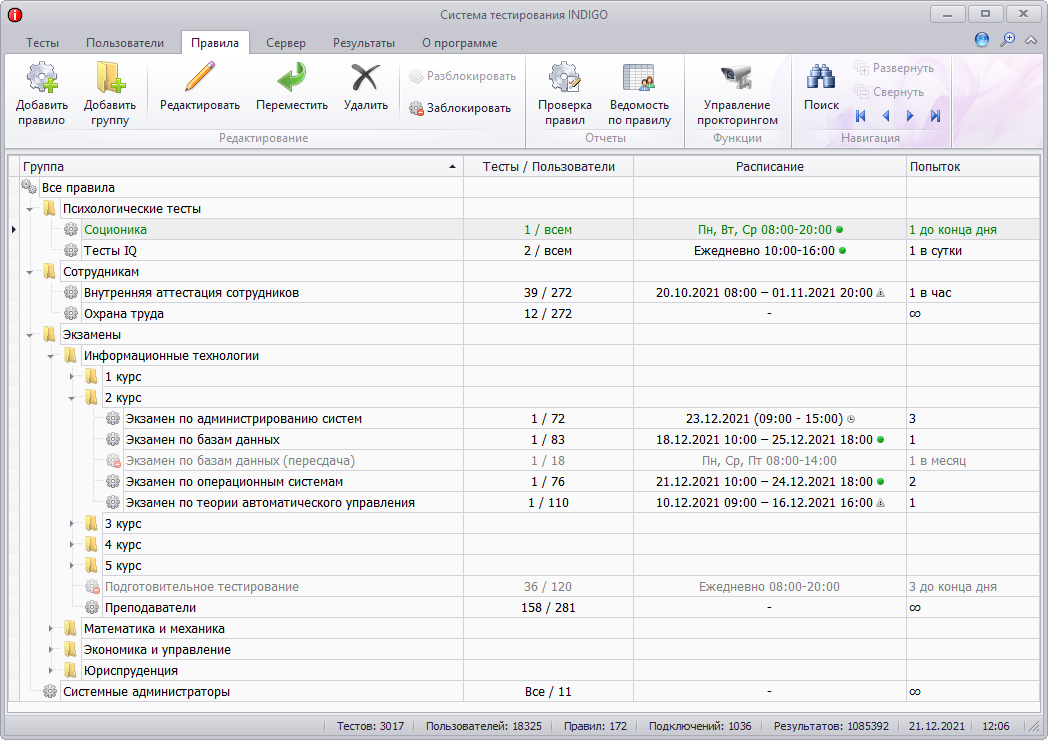Click the Edit pencil icon
Image resolution: width=1048 pixels, height=740 pixels.
200,77
